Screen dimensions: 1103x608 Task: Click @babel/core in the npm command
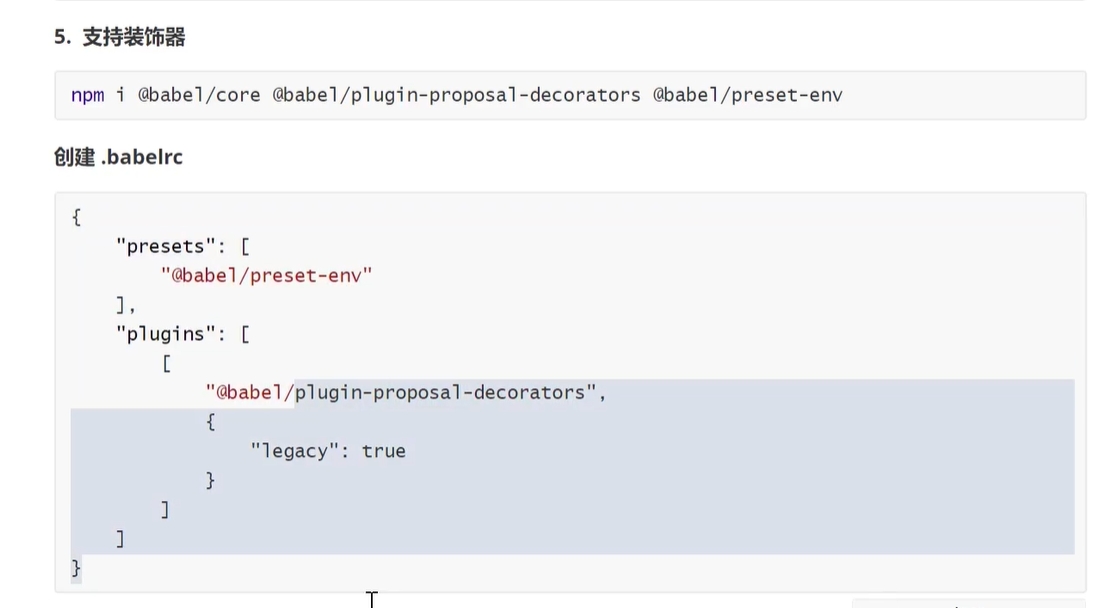pos(199,95)
